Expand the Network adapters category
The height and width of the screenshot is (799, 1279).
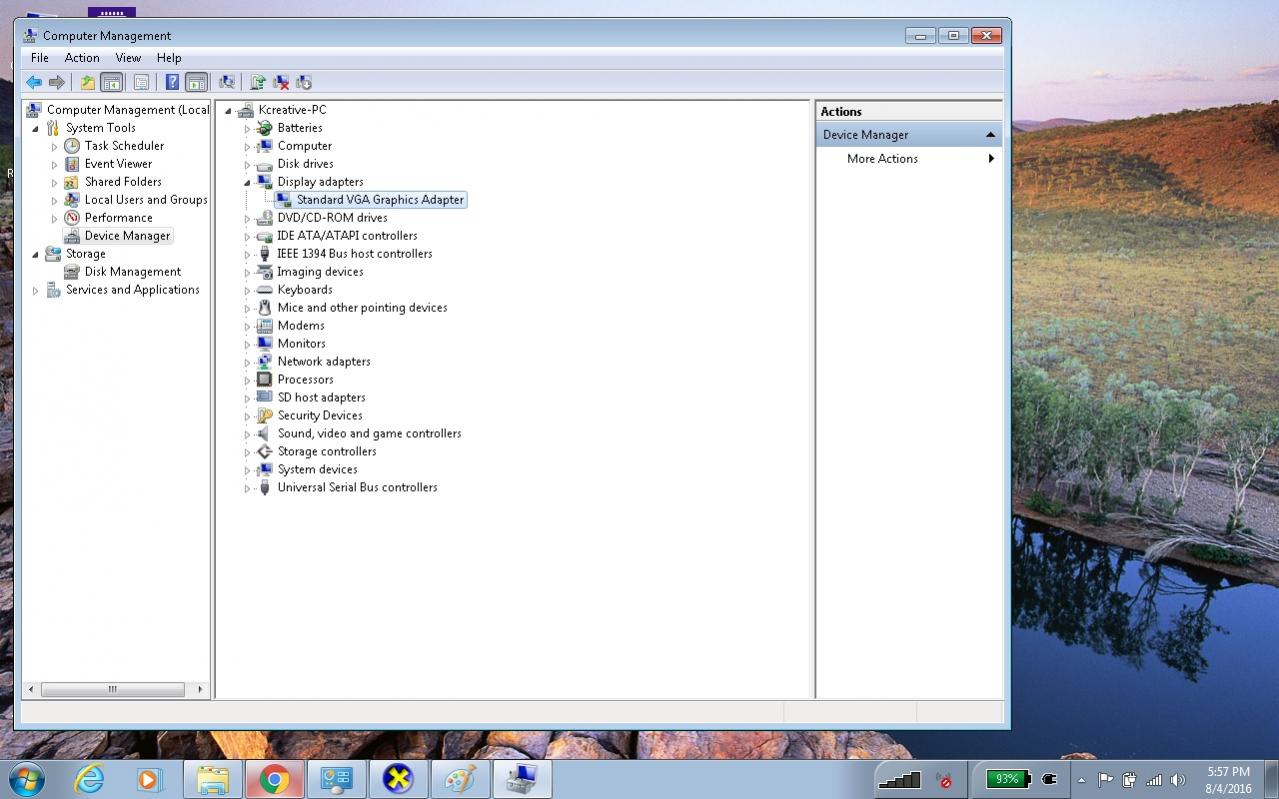pos(247,362)
